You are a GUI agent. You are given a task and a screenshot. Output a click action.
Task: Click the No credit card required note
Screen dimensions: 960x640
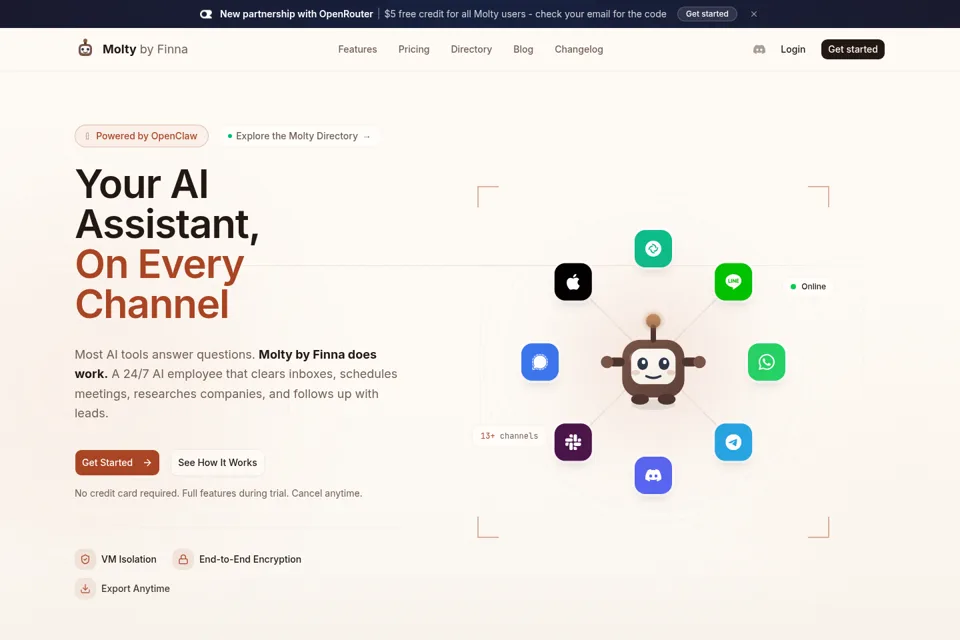[219, 493]
